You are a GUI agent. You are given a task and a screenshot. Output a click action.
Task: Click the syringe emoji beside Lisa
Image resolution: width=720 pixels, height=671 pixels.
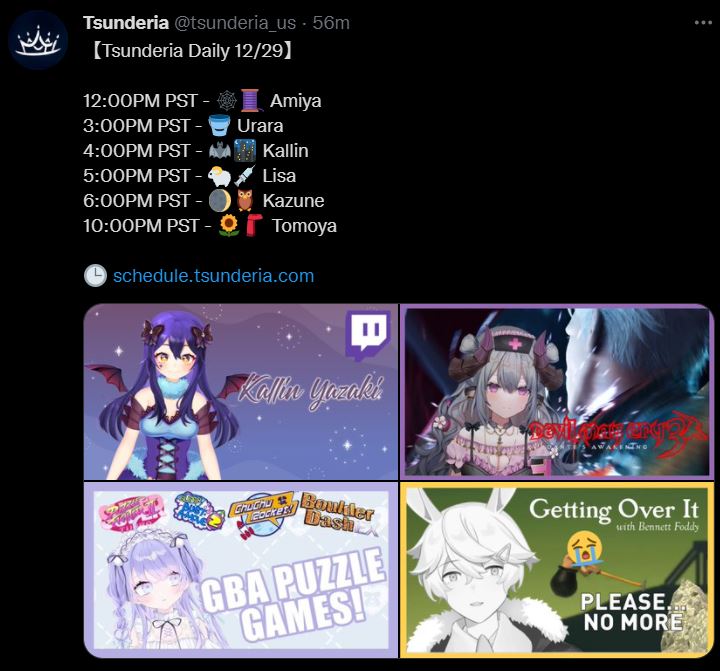point(245,175)
